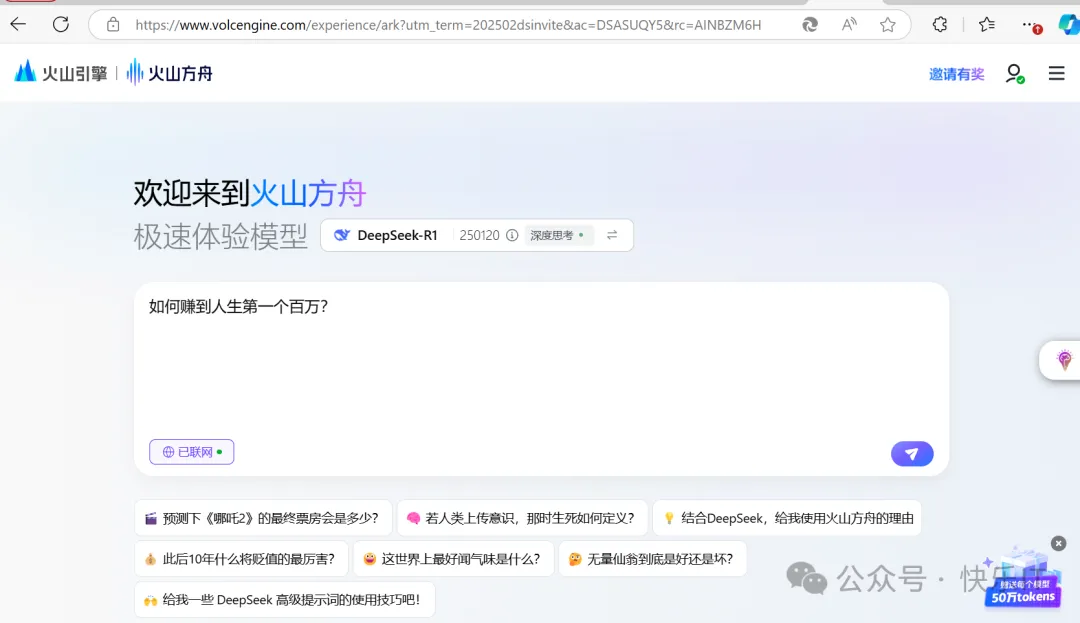Pick the 此后10年什么将贬值 suggestion
Image resolution: width=1080 pixels, height=623 pixels.
tap(241, 559)
